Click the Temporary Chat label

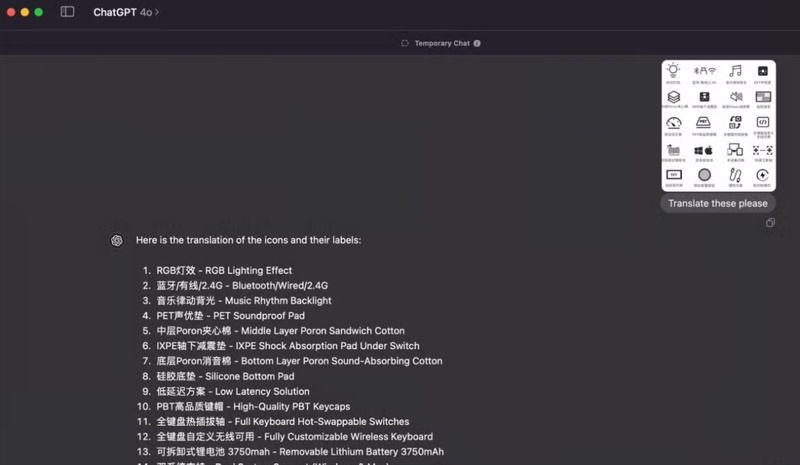[442, 43]
